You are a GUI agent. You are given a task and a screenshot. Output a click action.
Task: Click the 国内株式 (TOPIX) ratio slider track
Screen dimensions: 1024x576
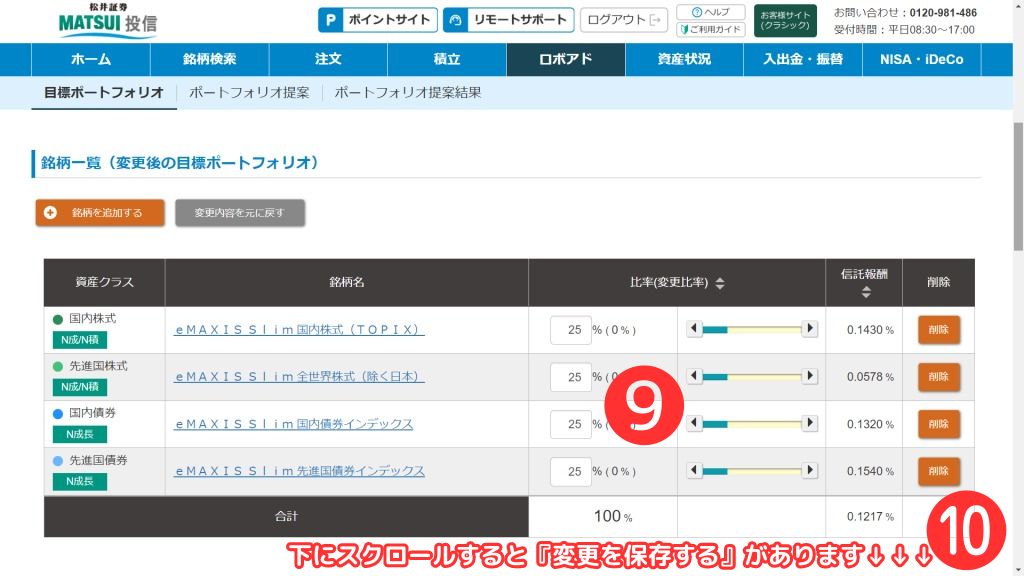752,330
